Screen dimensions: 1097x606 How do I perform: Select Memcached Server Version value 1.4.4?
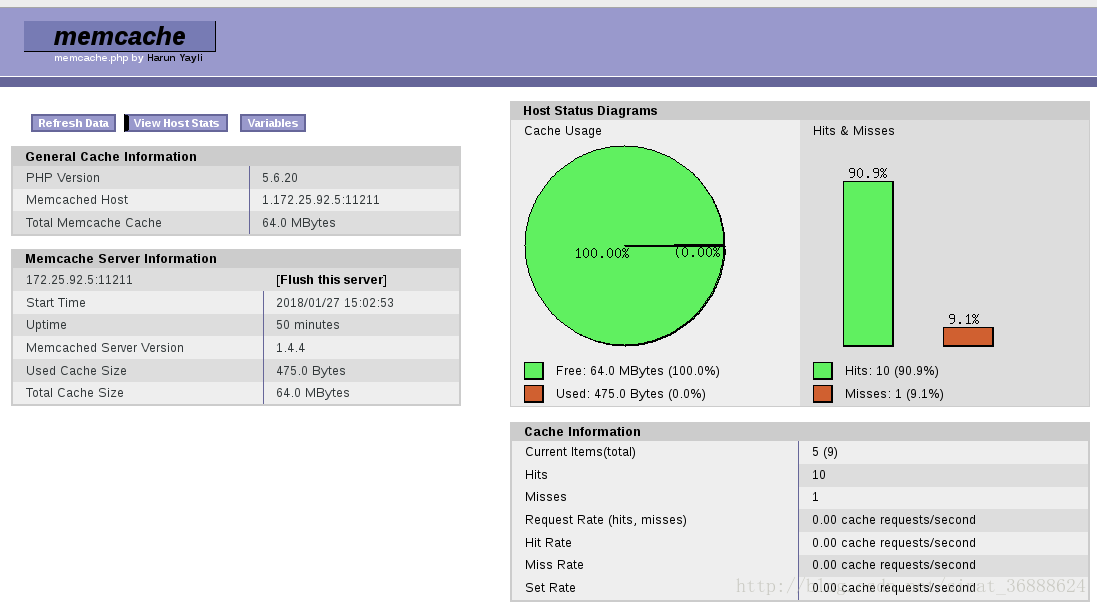290,348
